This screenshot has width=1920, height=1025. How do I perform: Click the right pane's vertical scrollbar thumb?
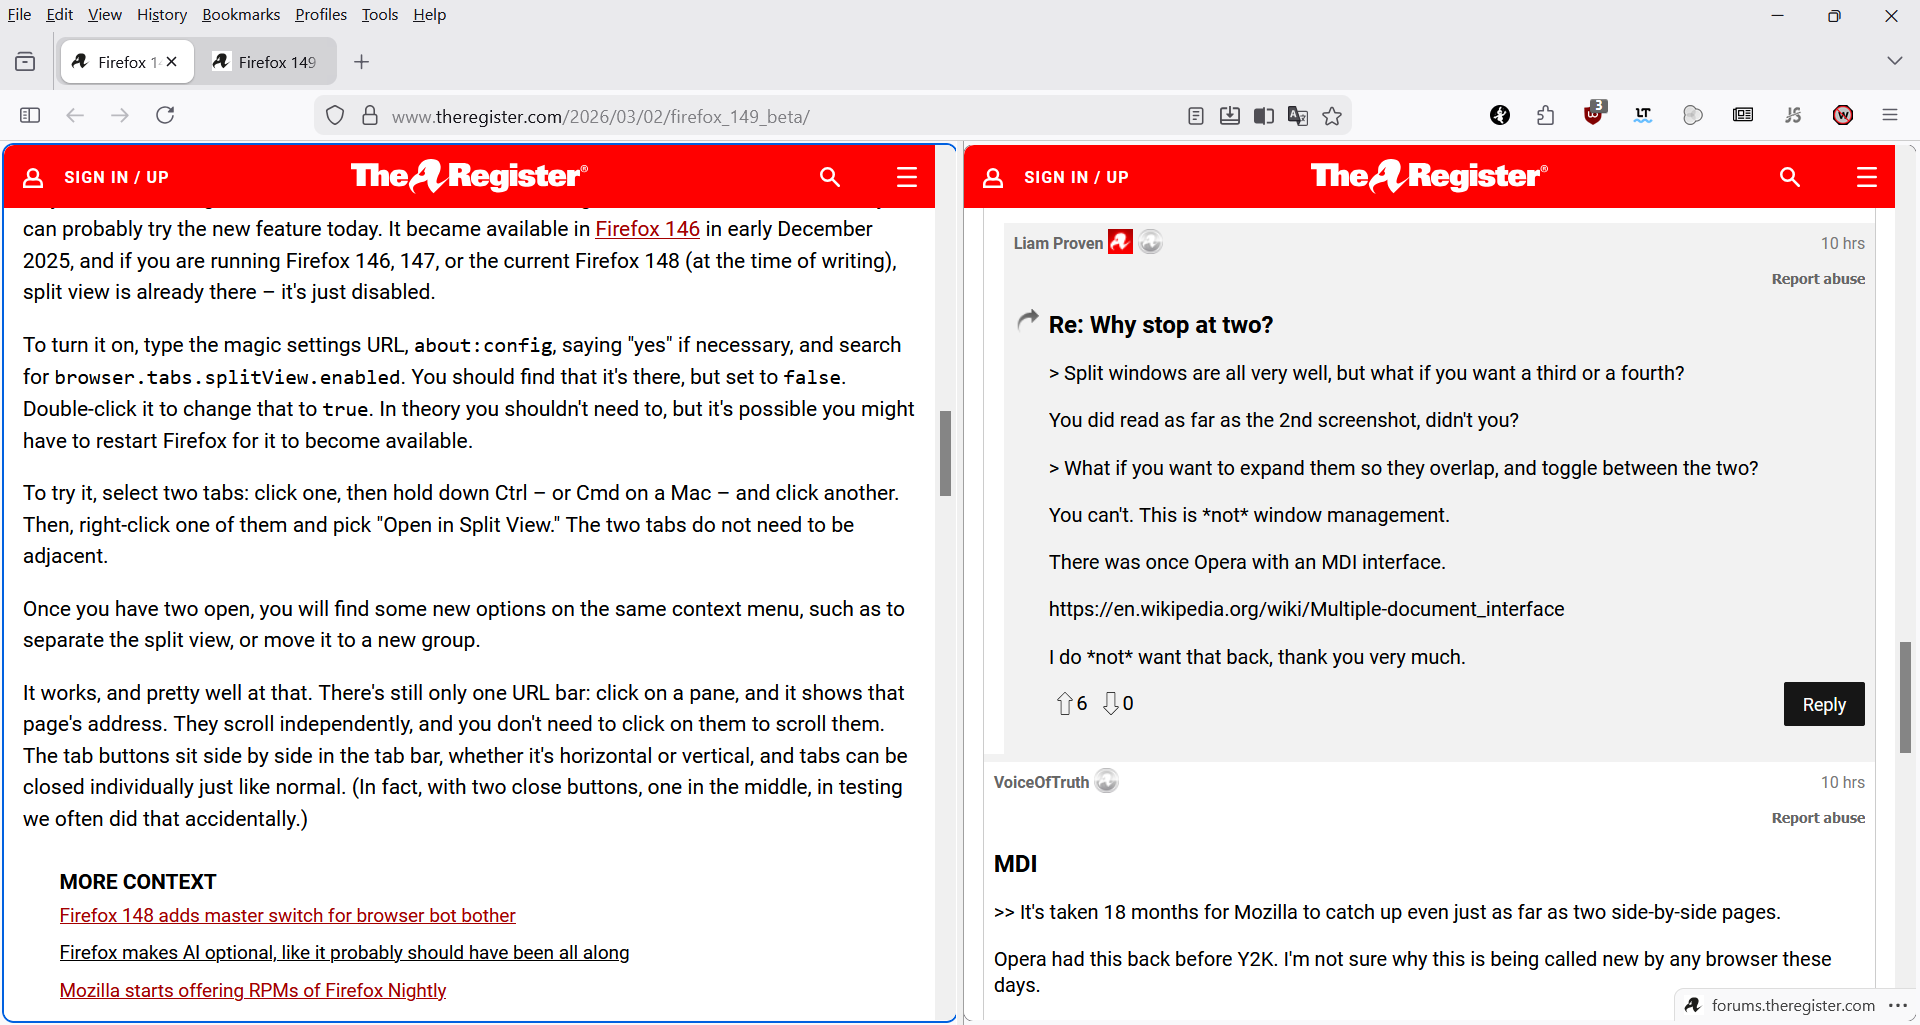coord(1905,697)
